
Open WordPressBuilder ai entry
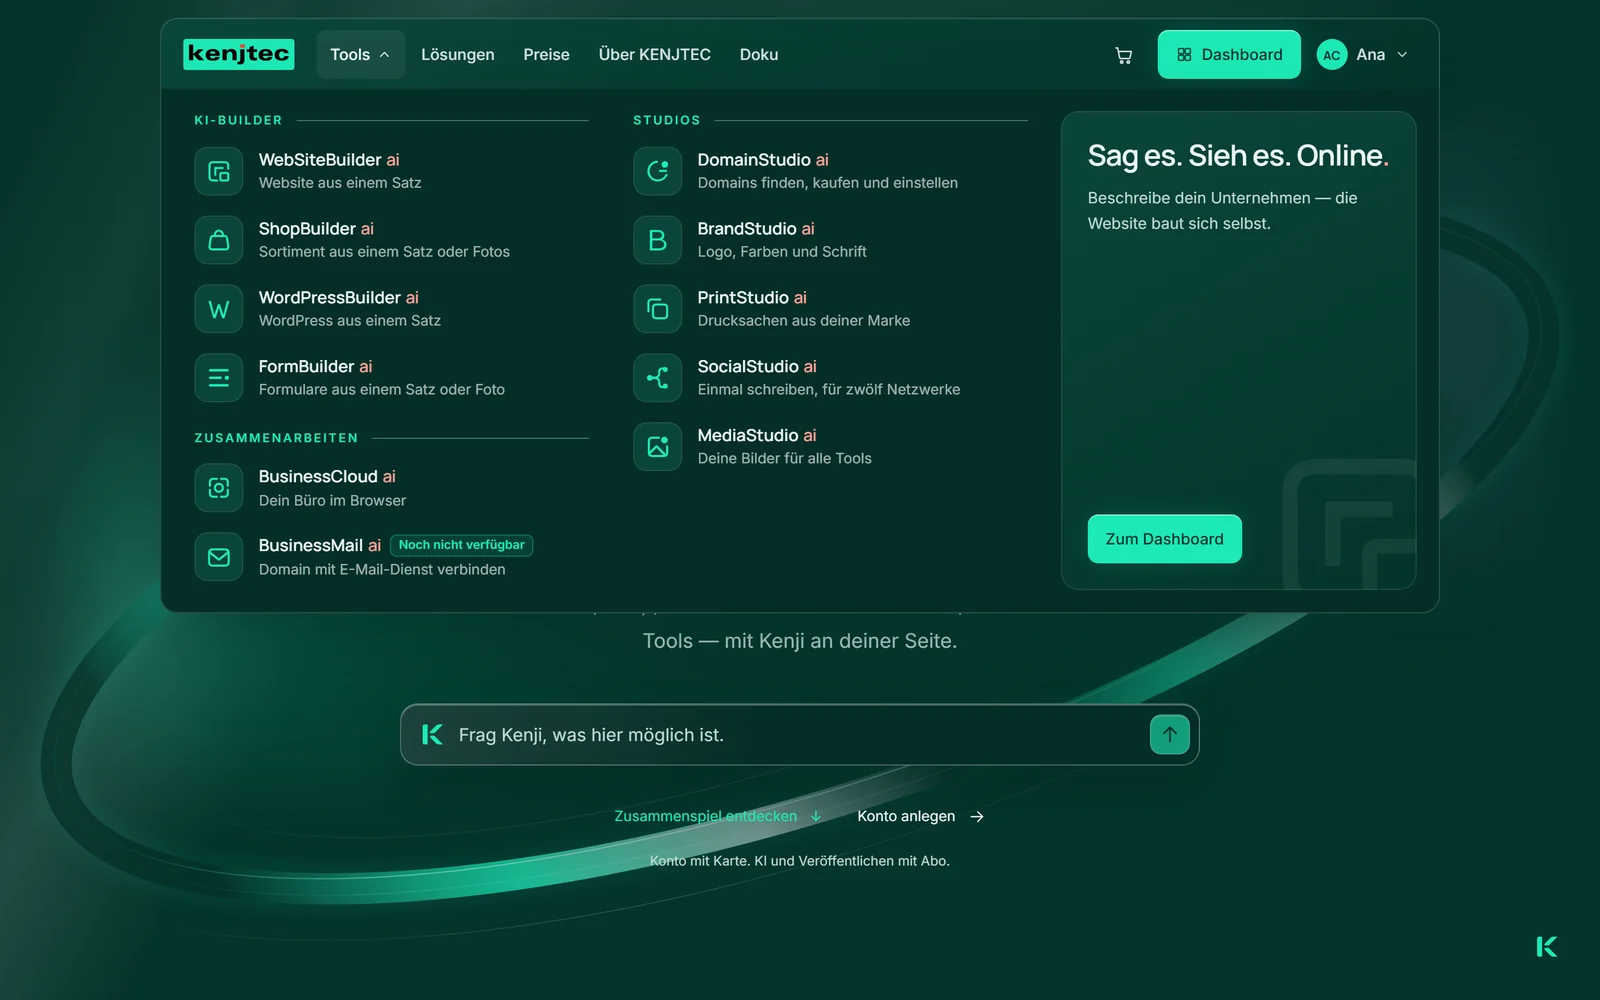pyautogui.click(x=390, y=309)
